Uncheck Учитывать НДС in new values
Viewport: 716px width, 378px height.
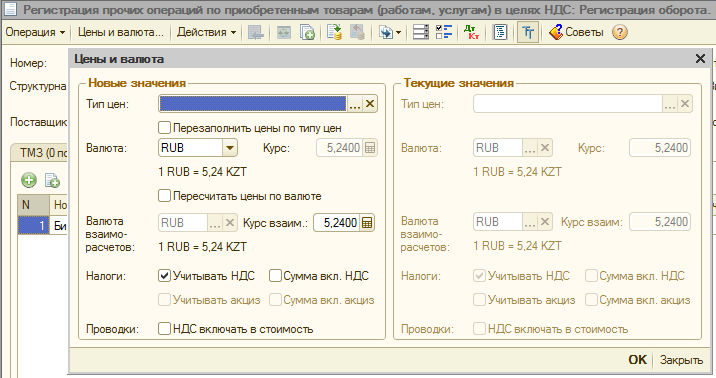tap(164, 276)
